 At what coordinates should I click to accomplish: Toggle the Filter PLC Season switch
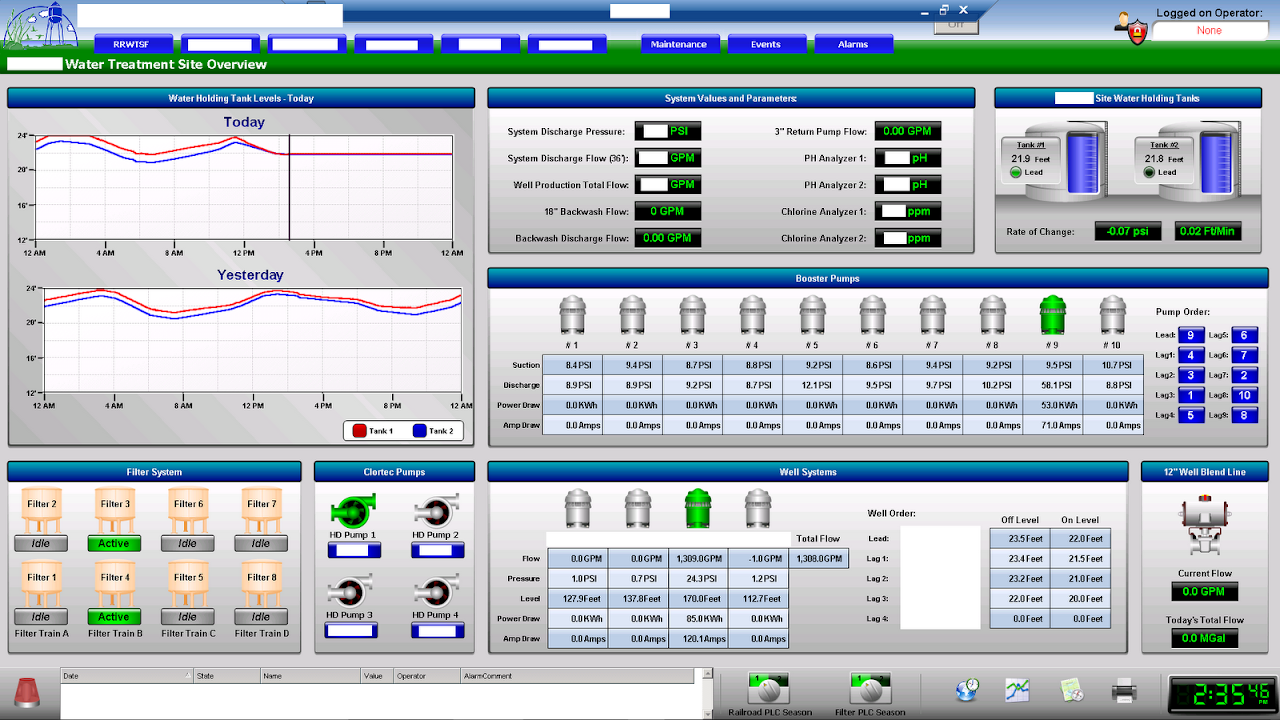870,689
